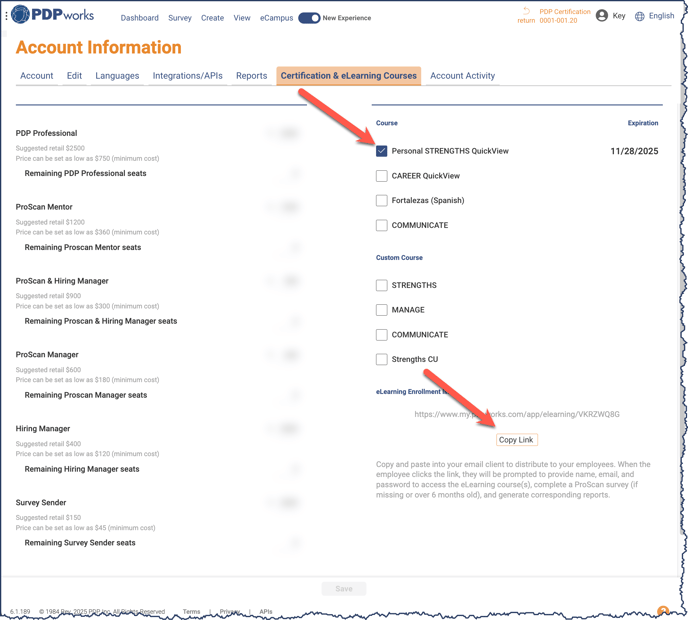Click the PDP Certification return link
Screen dimensions: 688x620
click(x=565, y=16)
